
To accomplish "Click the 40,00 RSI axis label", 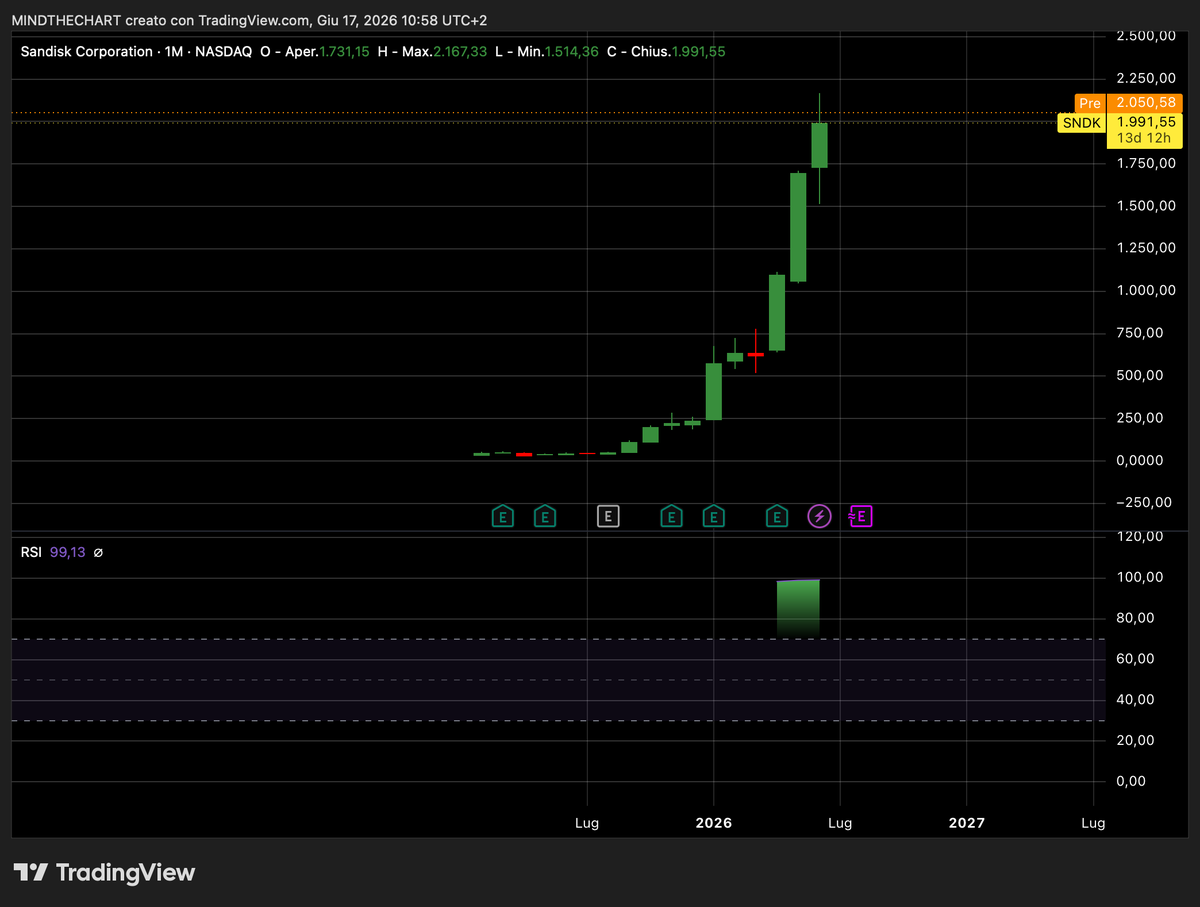I will [1137, 700].
